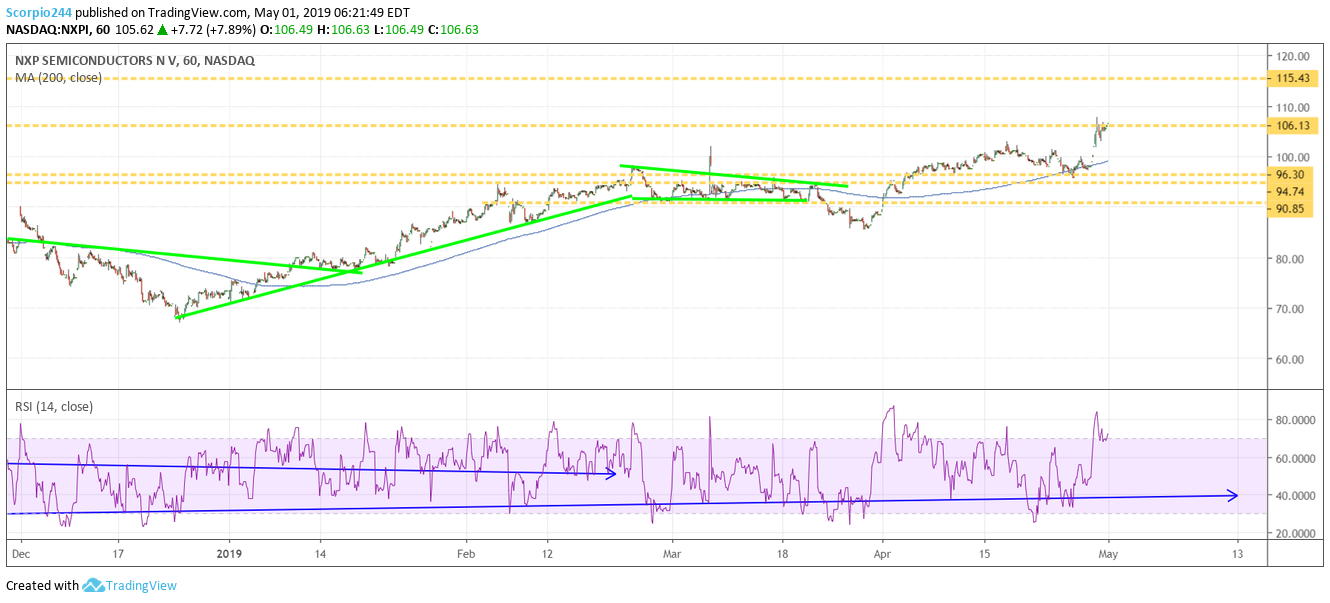Click the 'Feb' label on time axis
Screen dimensions: 1330x603
coord(464,553)
